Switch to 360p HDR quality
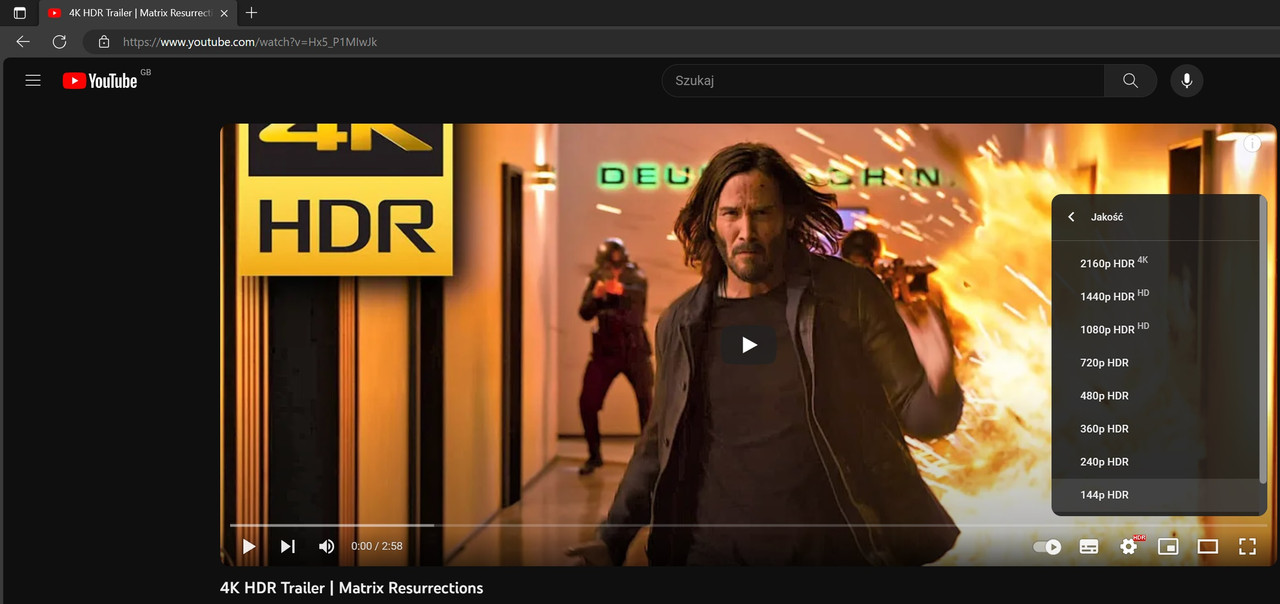Viewport: 1280px width, 604px height. (1155, 428)
